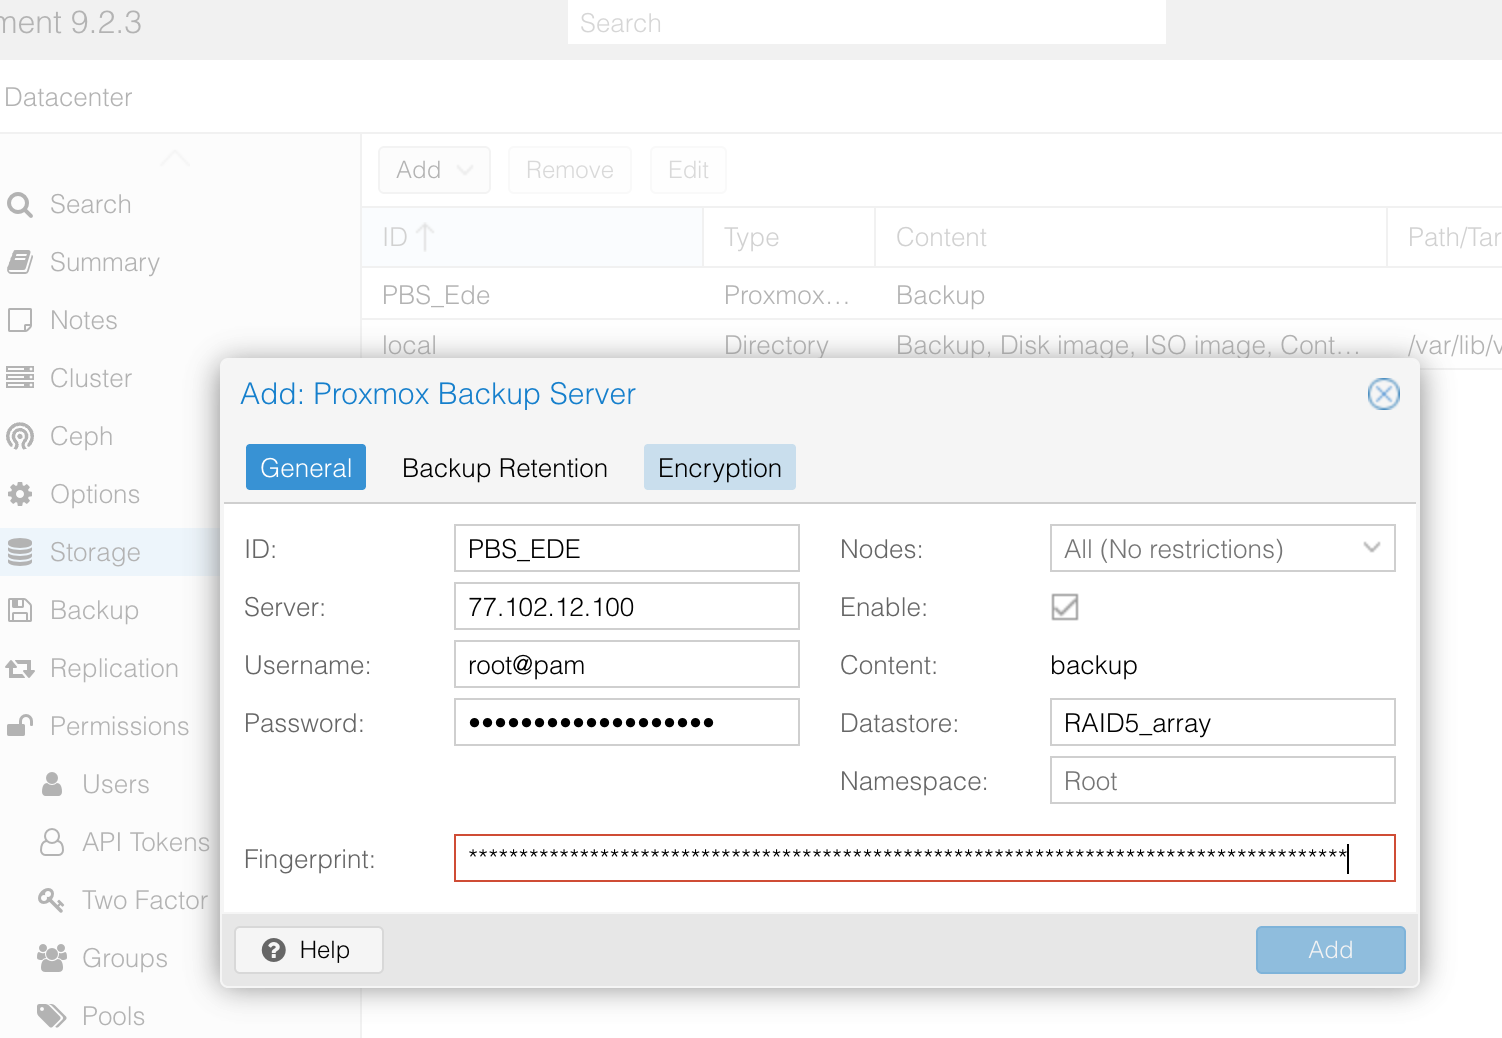Click the ID column sort arrow
1502x1038 pixels.
(x=425, y=237)
